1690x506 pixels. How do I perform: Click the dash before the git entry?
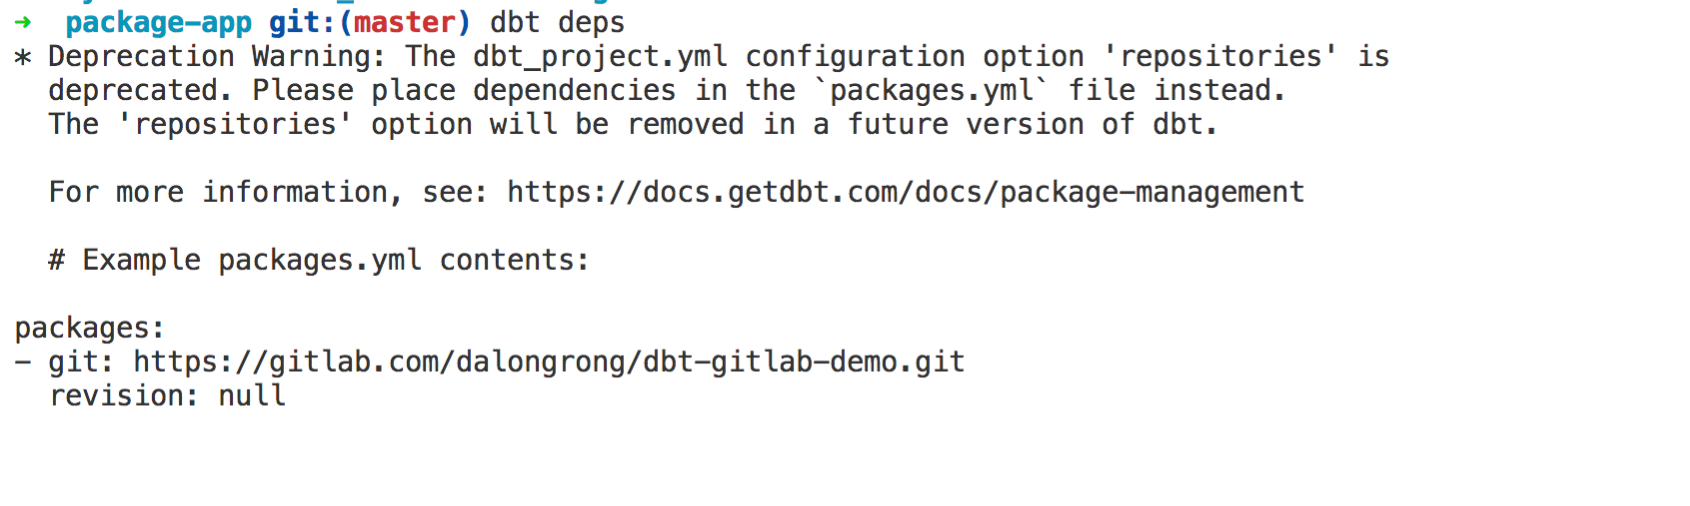[23, 362]
